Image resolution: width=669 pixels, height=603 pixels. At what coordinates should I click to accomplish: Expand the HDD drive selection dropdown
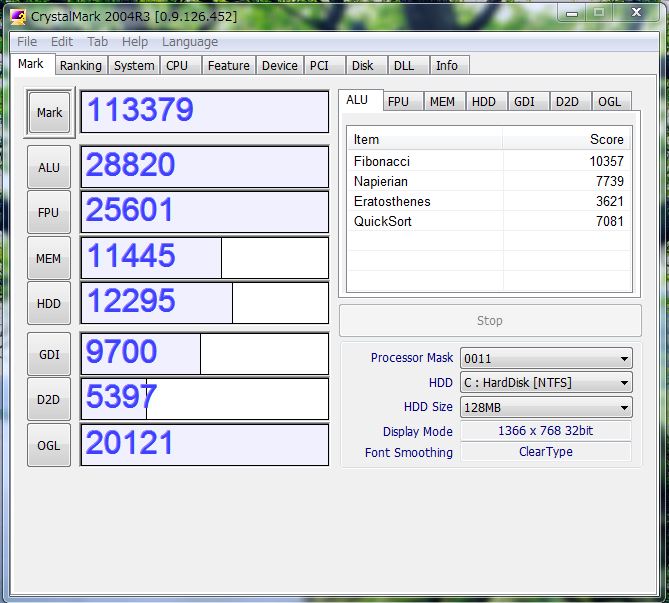tap(545, 383)
